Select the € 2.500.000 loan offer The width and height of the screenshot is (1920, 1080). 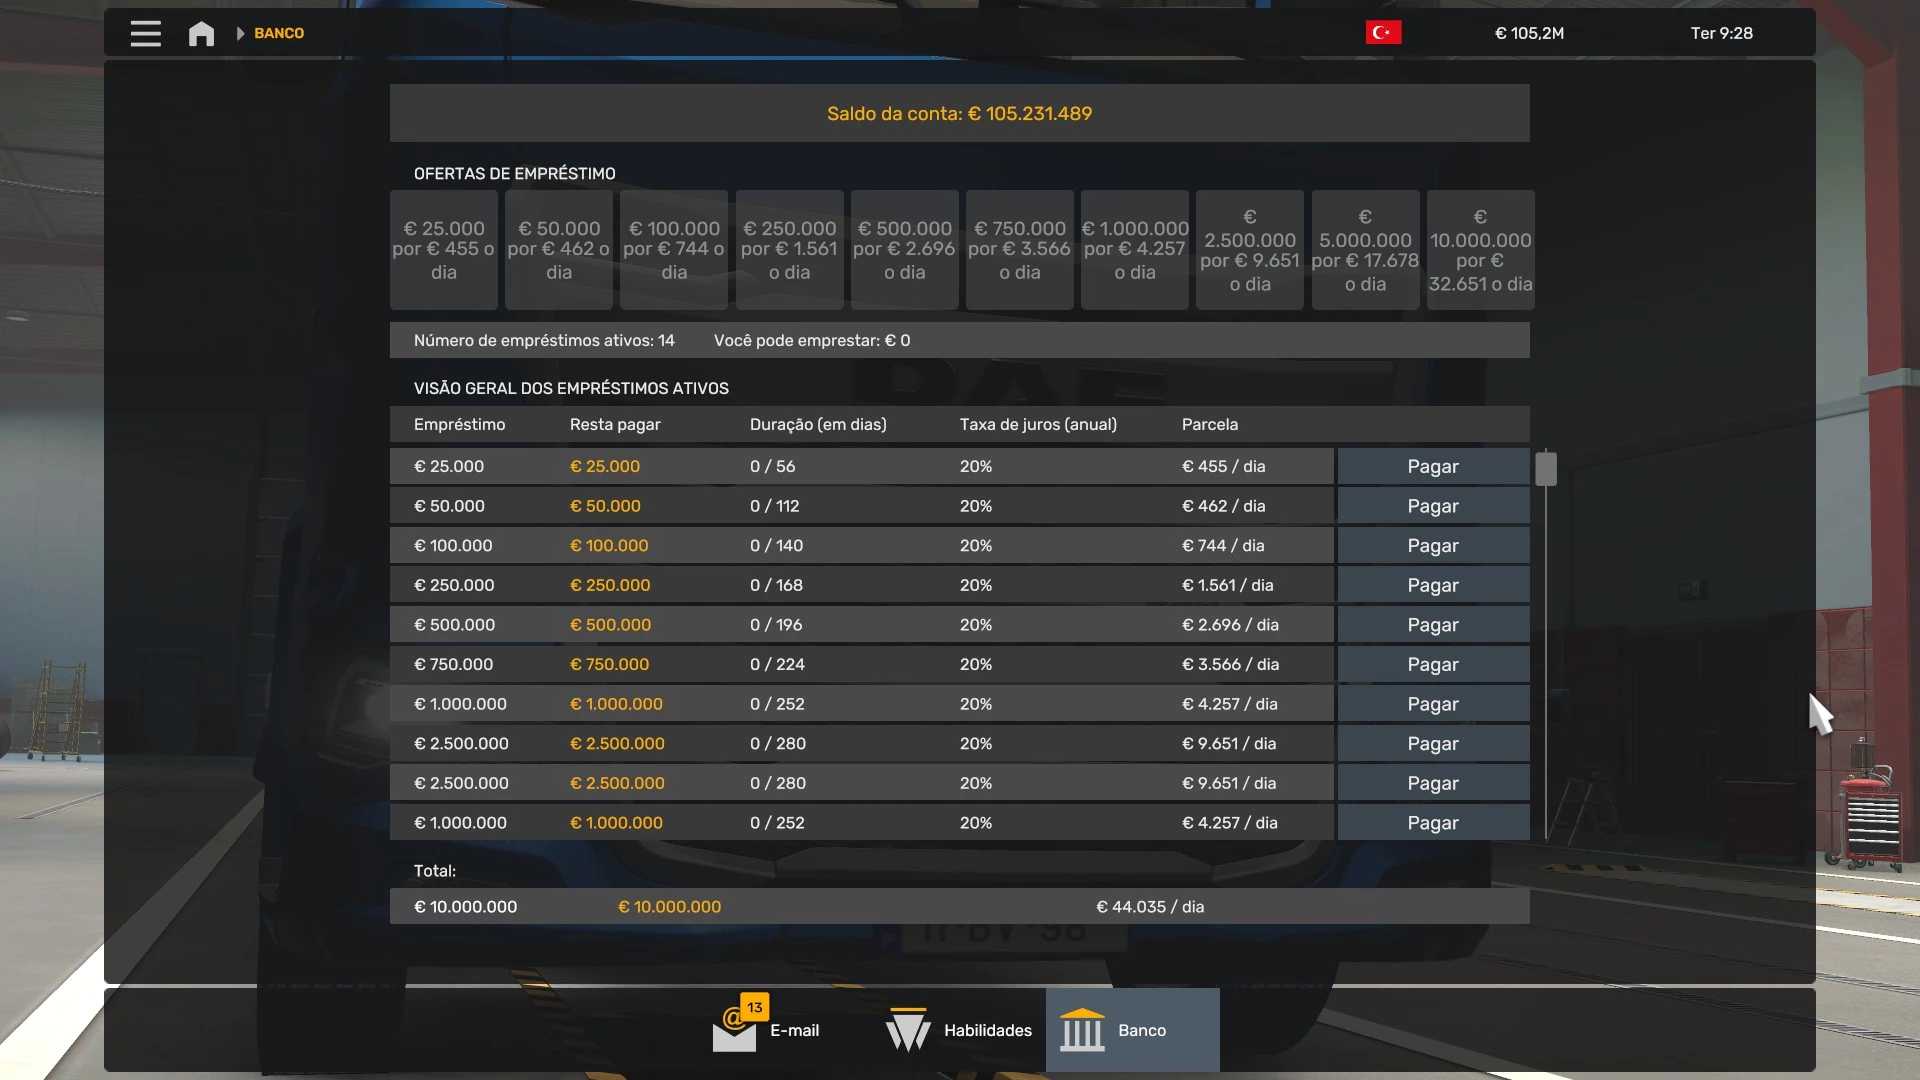tap(1249, 250)
